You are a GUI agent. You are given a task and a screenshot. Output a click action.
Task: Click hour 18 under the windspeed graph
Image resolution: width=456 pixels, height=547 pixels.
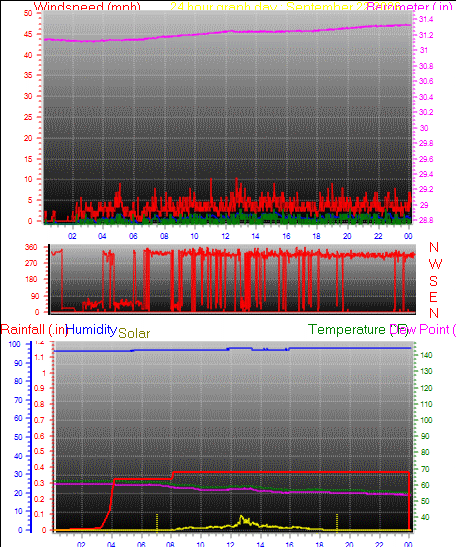click(316, 236)
